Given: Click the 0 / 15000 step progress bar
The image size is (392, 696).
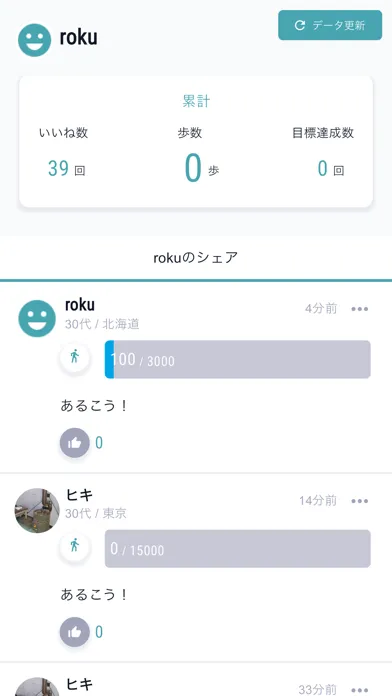Looking at the screenshot, I should pyautogui.click(x=238, y=549).
